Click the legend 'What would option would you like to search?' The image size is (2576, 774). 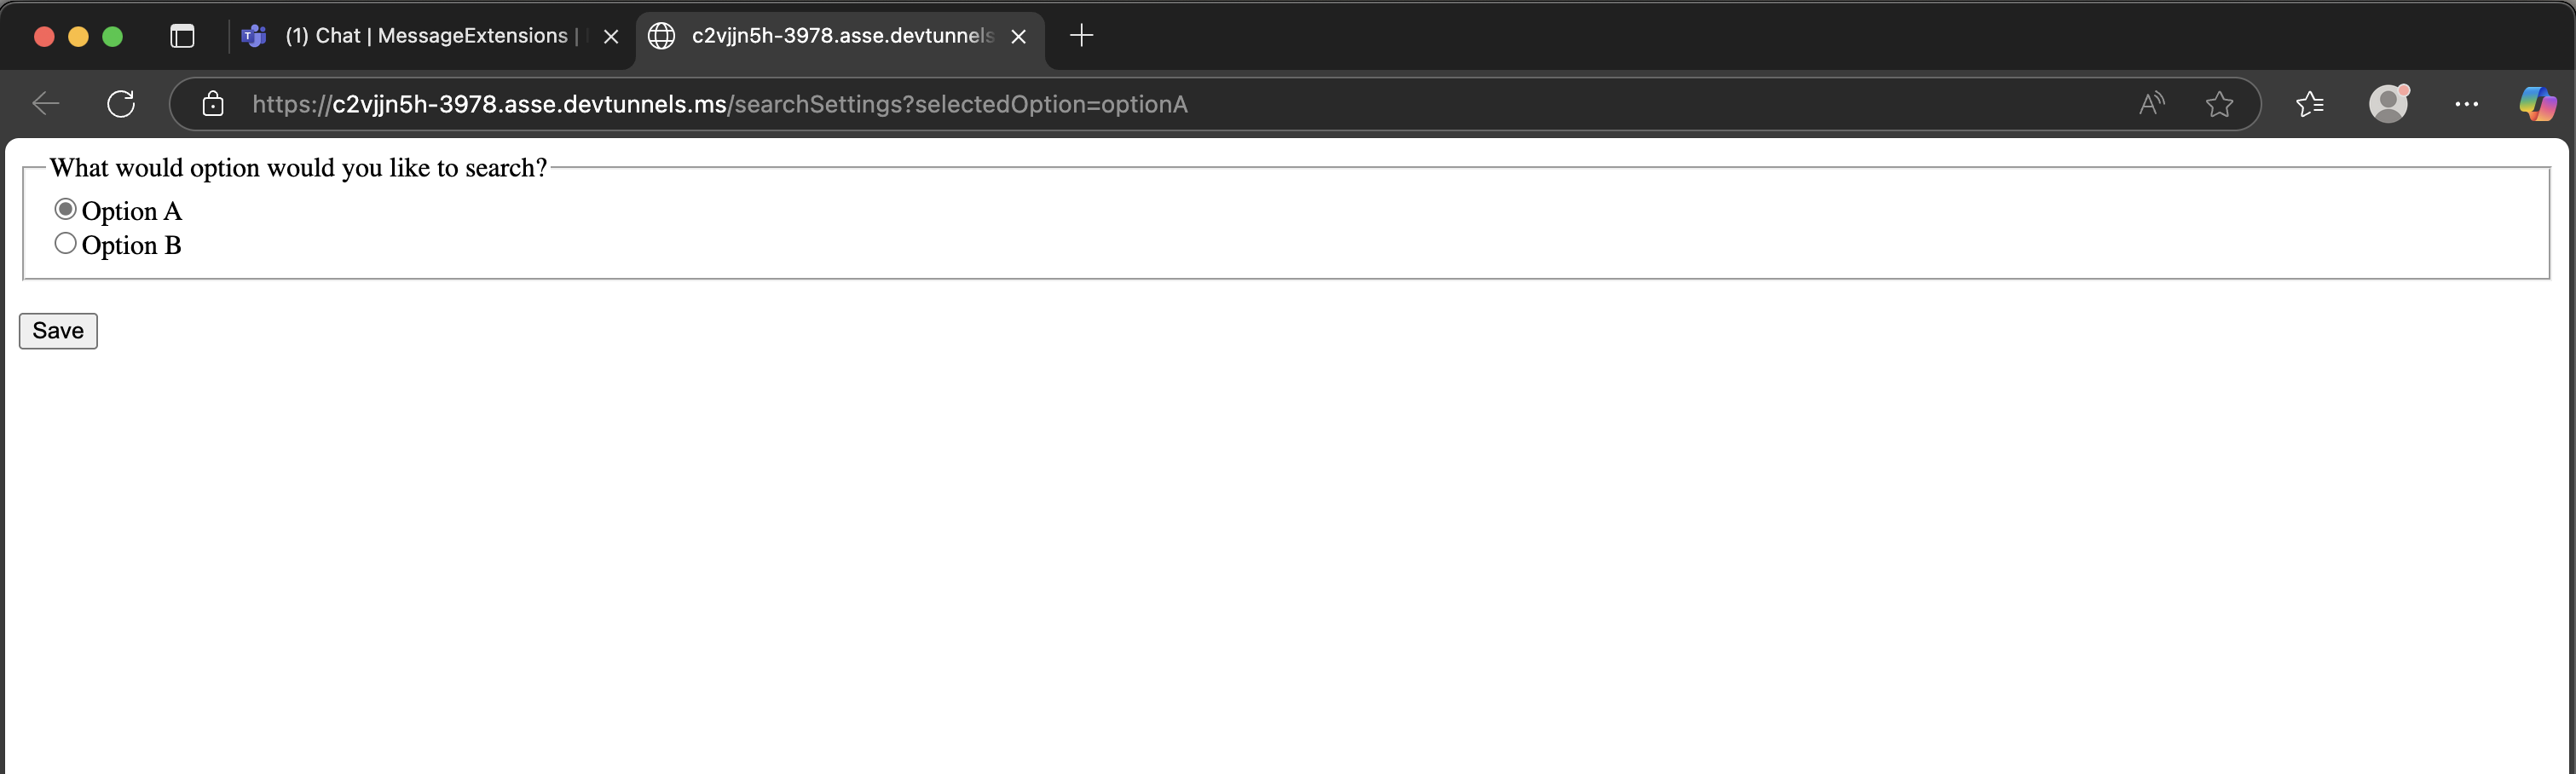tap(298, 168)
